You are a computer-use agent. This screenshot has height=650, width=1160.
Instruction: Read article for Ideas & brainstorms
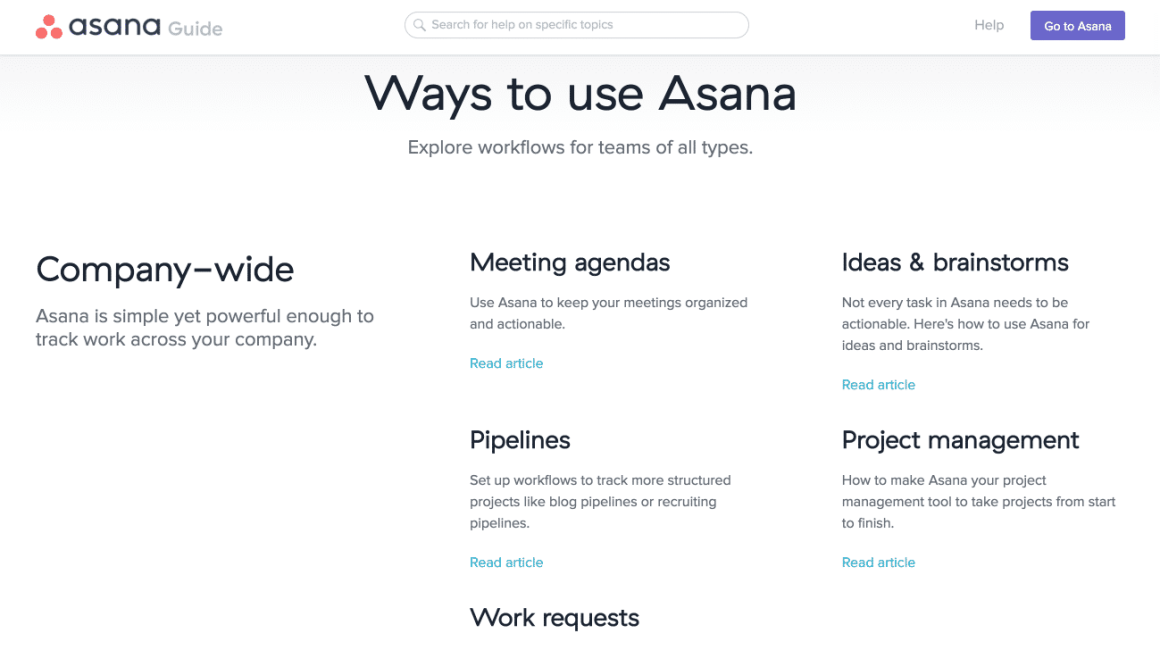[878, 384]
